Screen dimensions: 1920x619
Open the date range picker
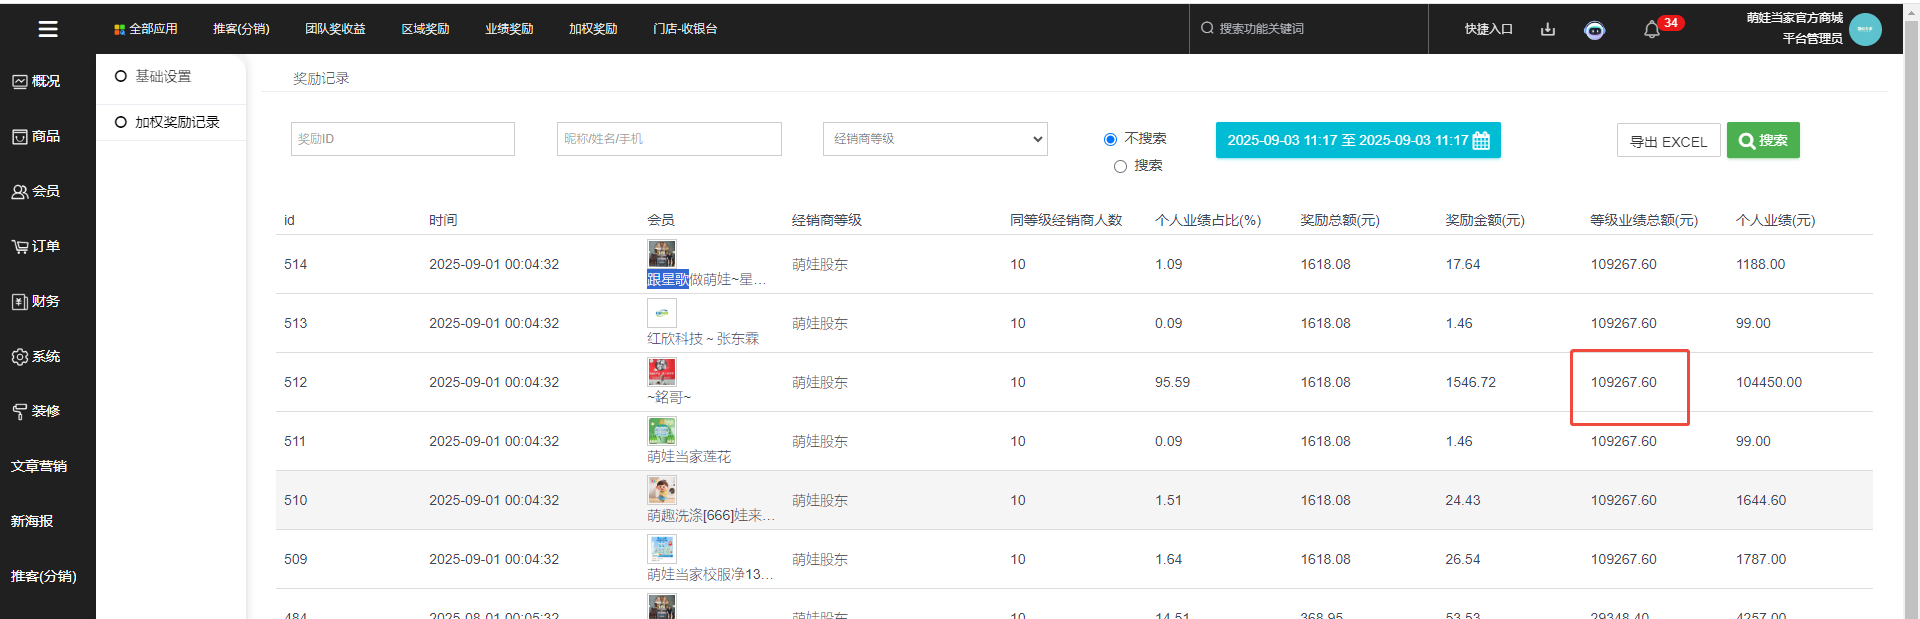click(x=1357, y=140)
